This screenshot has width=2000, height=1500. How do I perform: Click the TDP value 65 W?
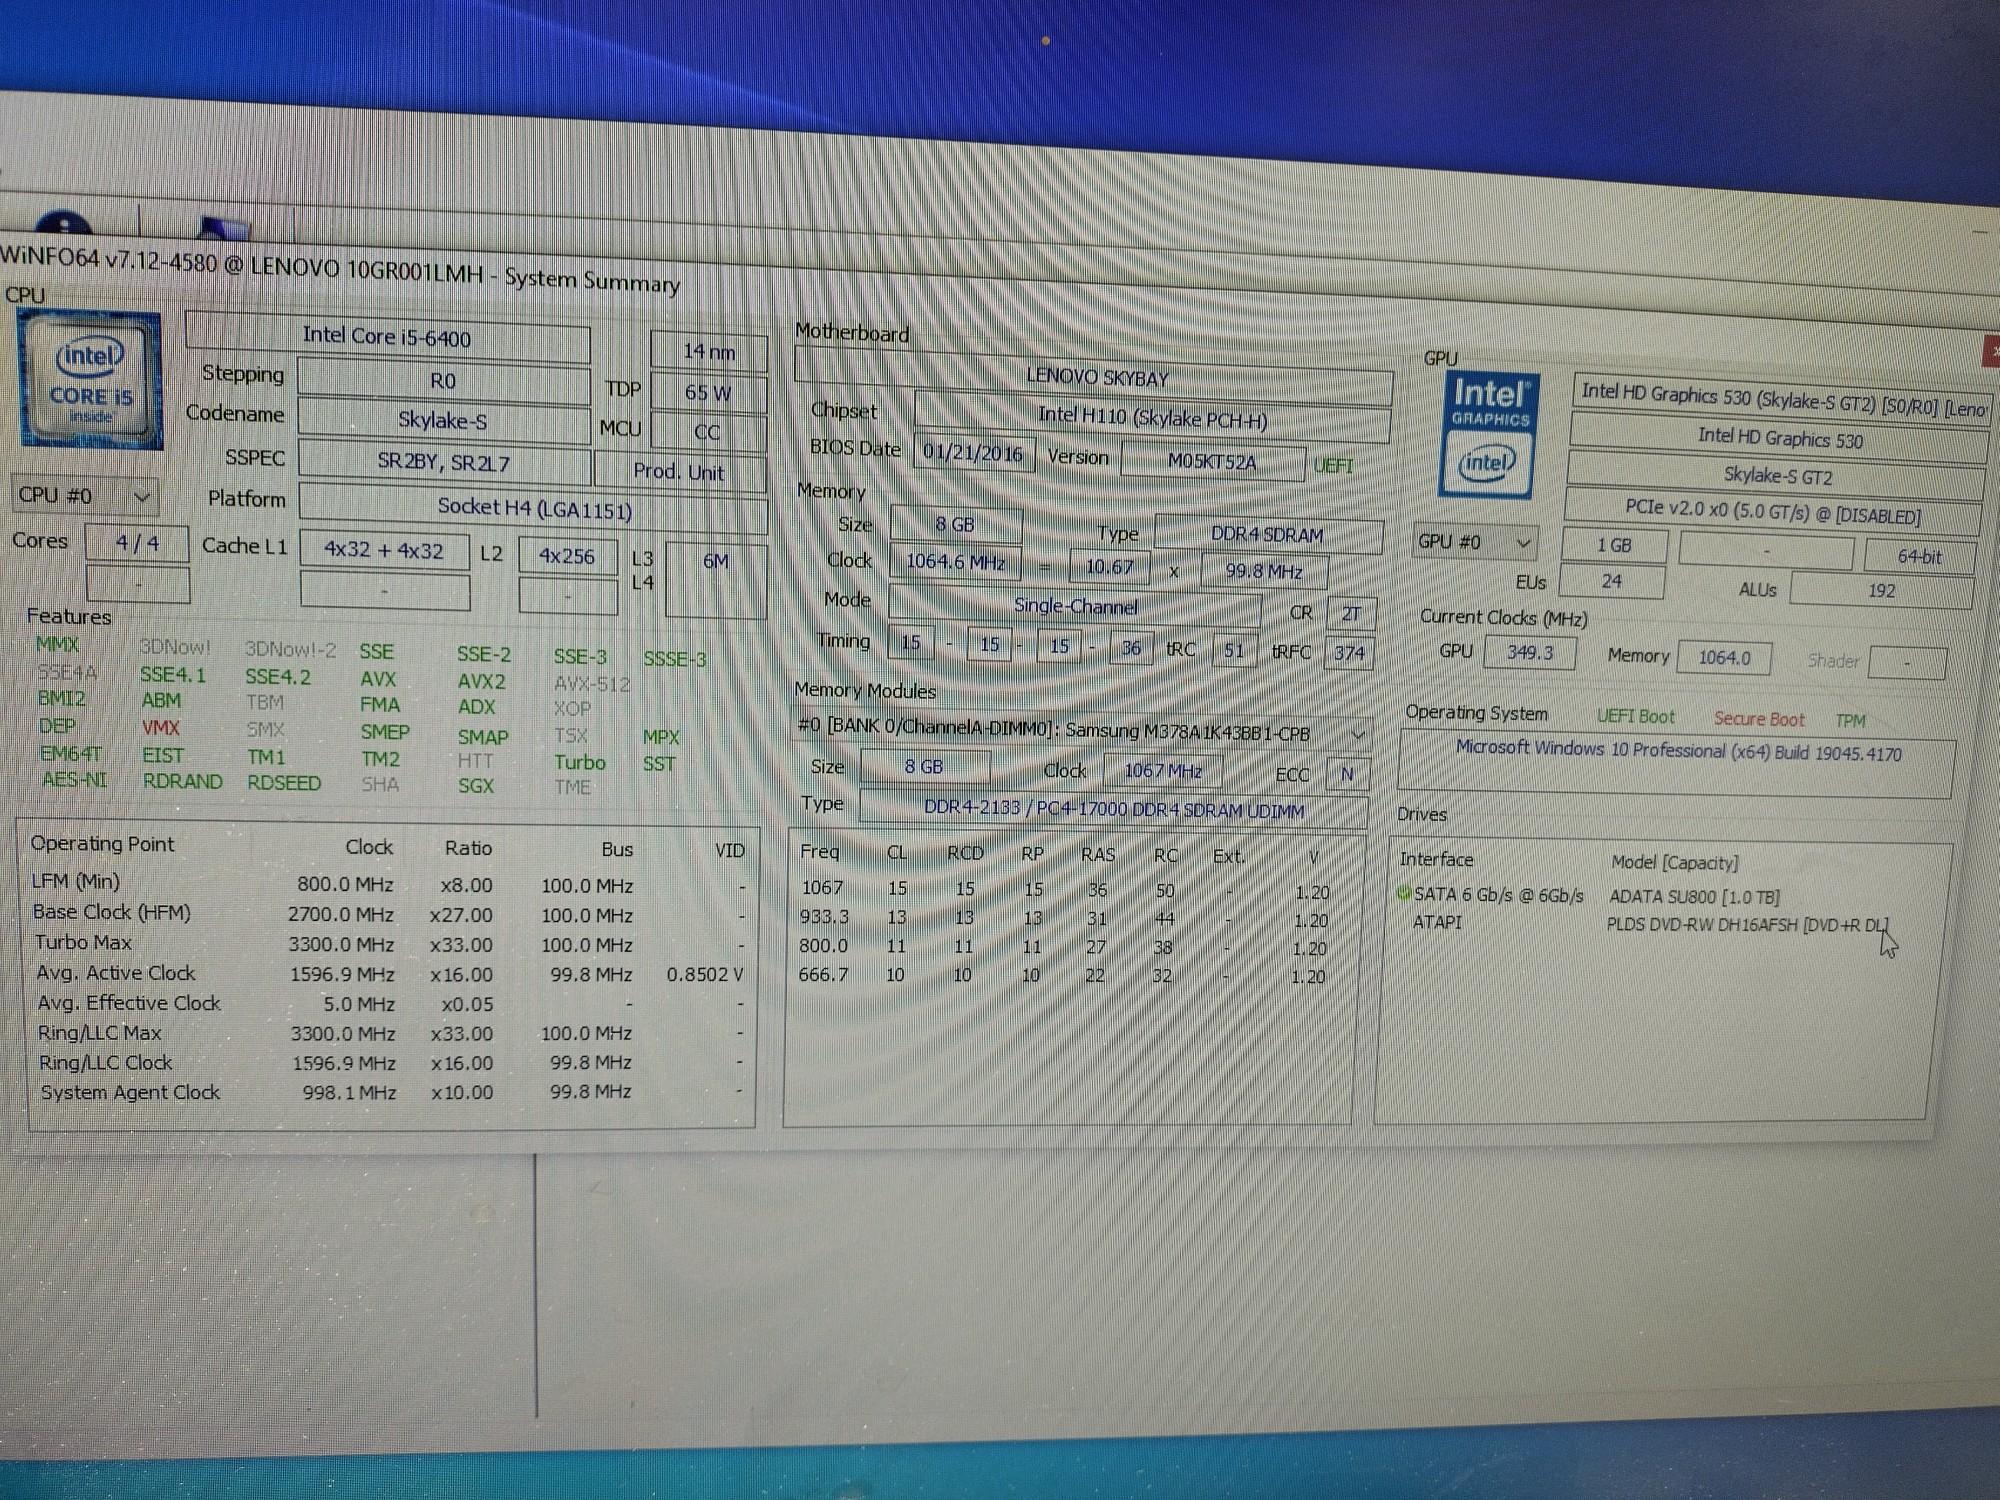click(708, 393)
